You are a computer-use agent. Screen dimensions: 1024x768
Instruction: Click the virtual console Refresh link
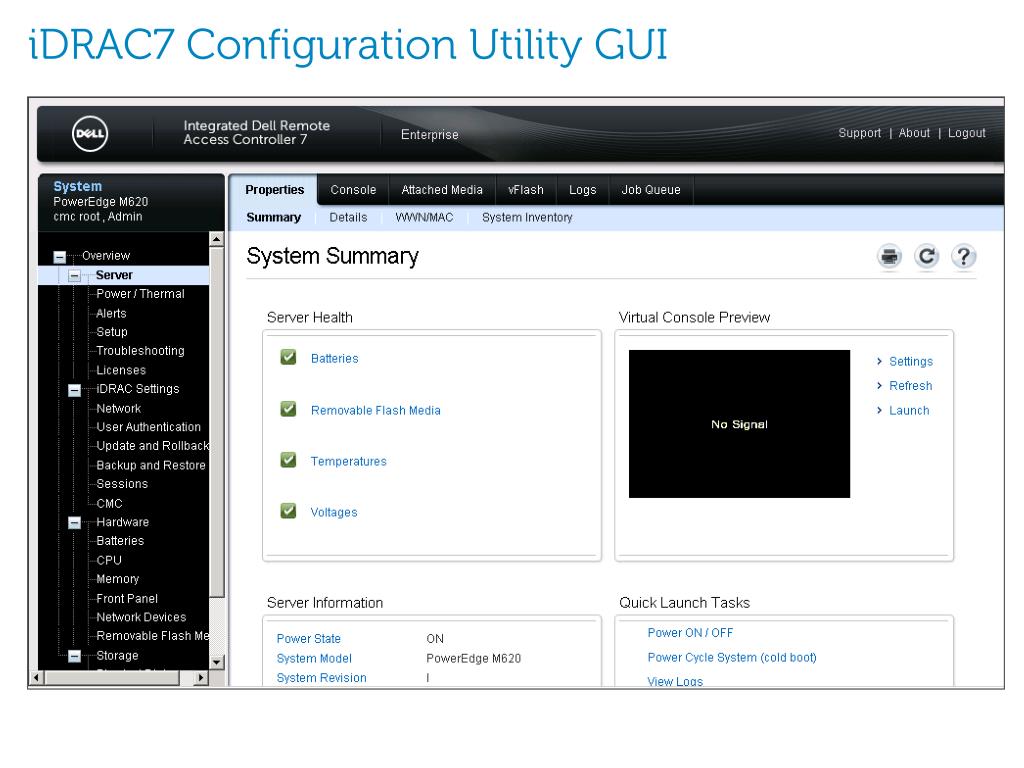[x=910, y=385]
